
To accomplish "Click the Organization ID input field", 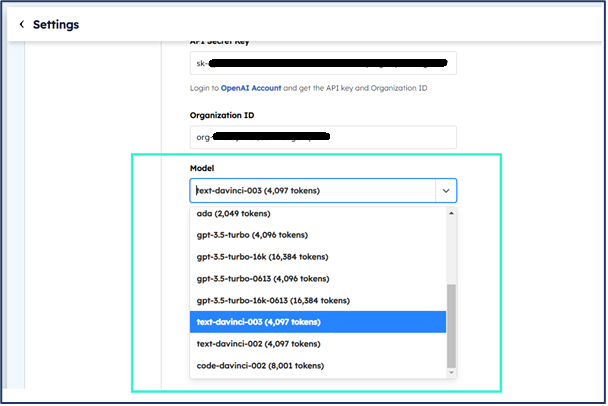I will point(322,137).
